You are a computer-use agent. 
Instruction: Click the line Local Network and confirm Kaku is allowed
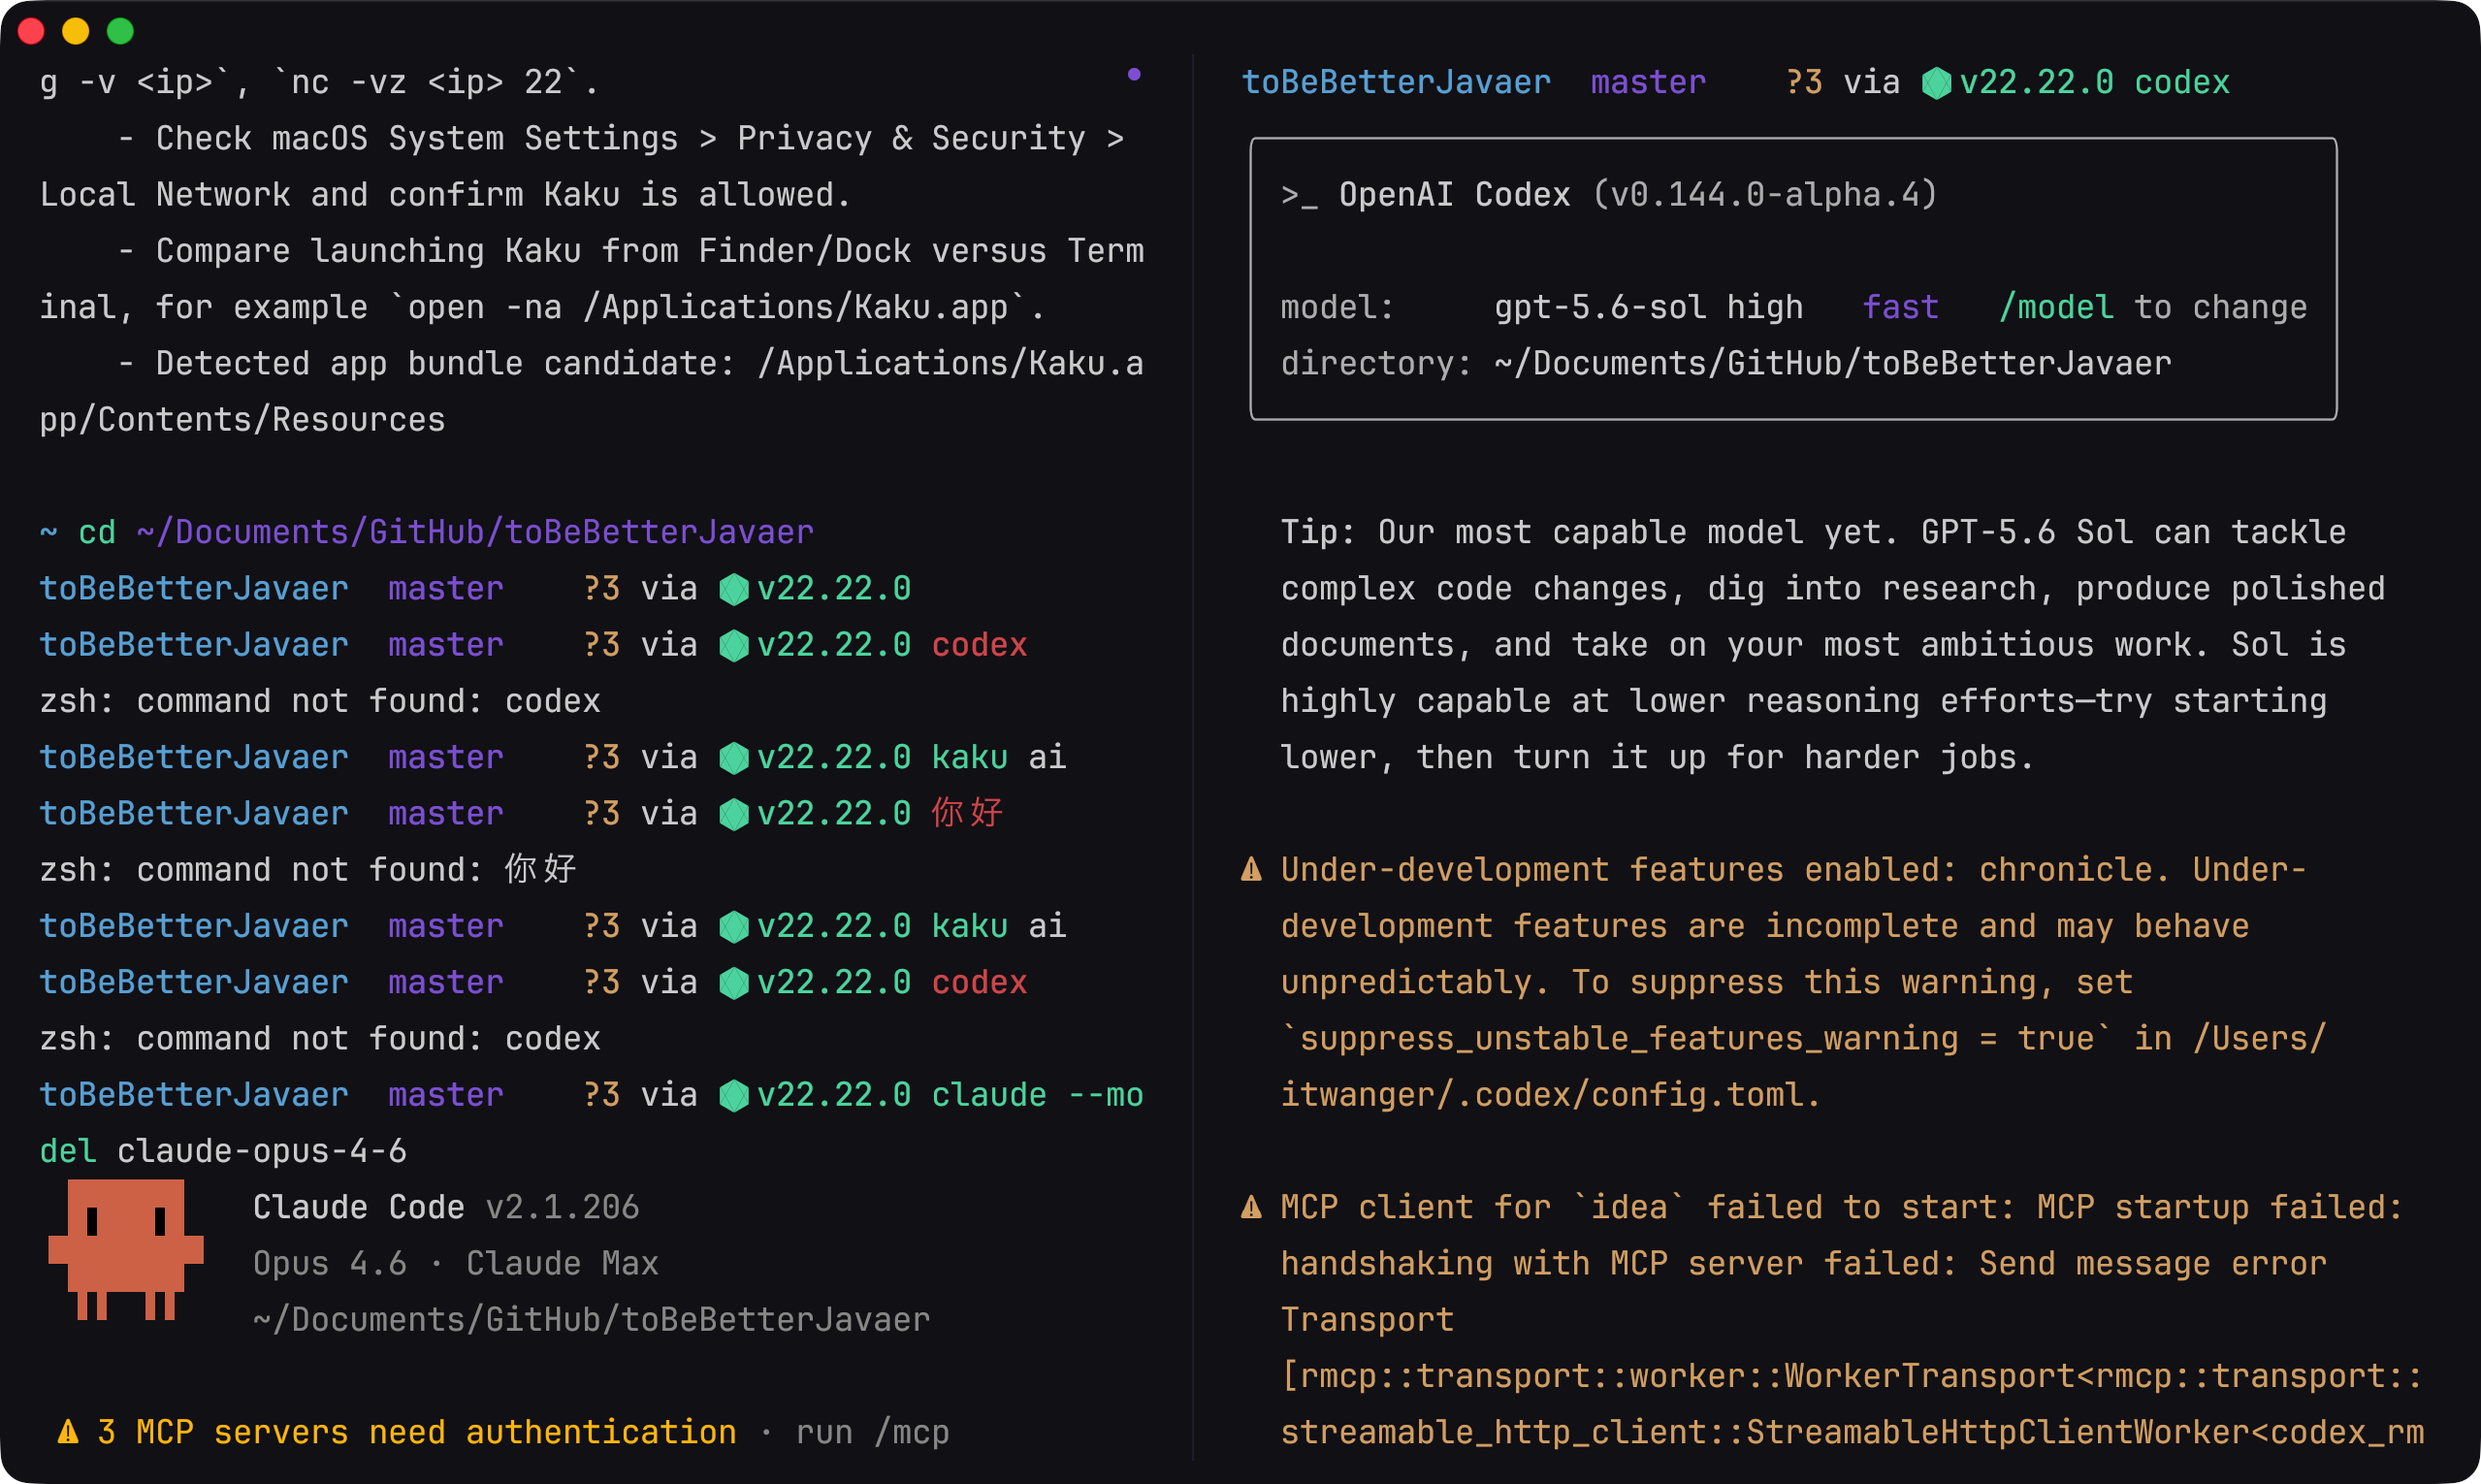446,194
